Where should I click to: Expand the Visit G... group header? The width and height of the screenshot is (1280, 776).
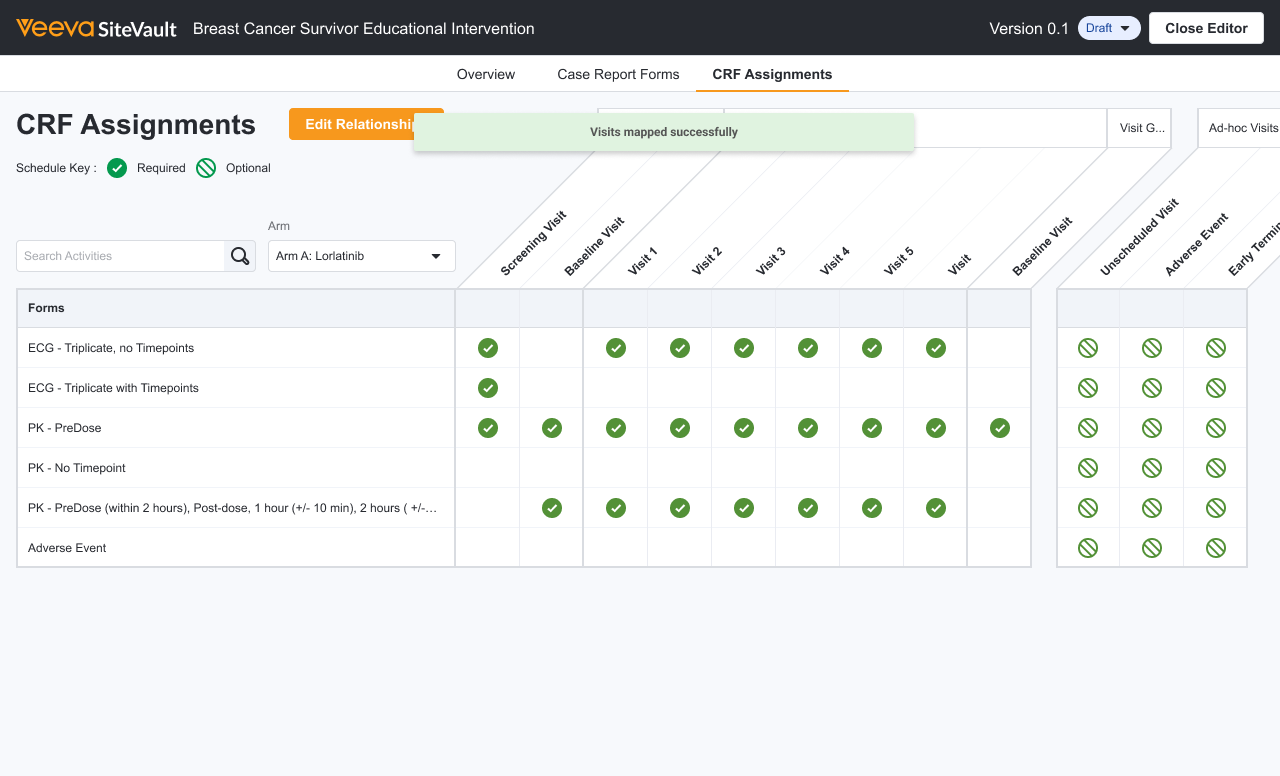pos(1139,128)
